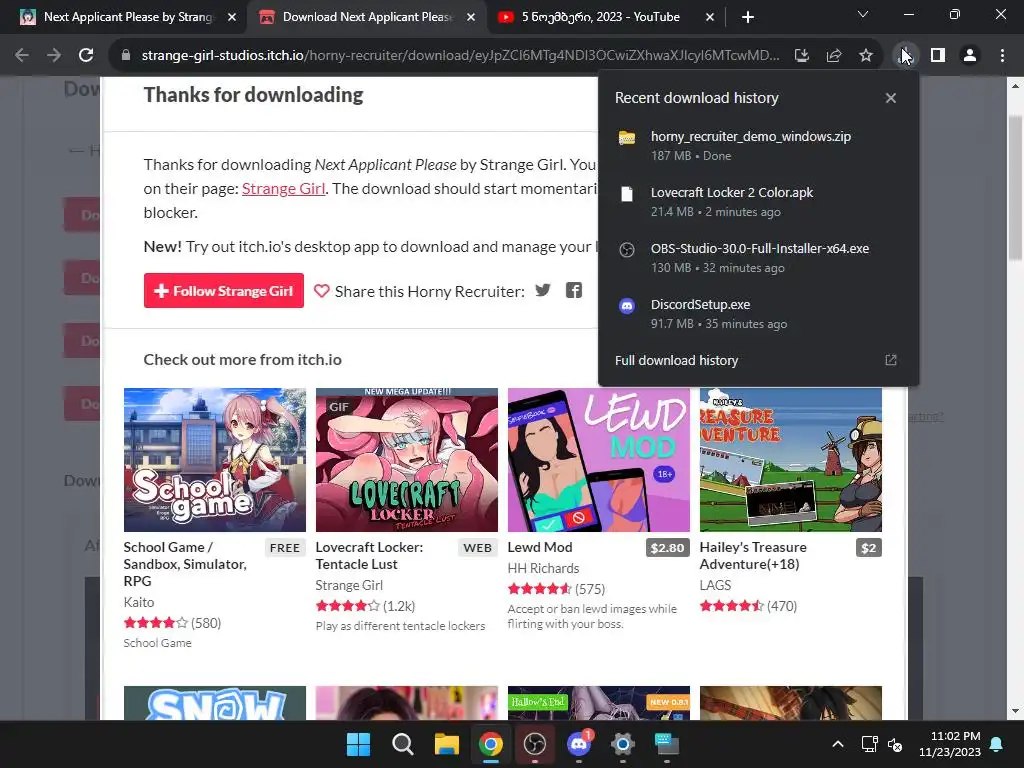Viewport: 1024px width, 768px height.
Task: Close the first Next Applicant Please tab
Action: (232, 17)
